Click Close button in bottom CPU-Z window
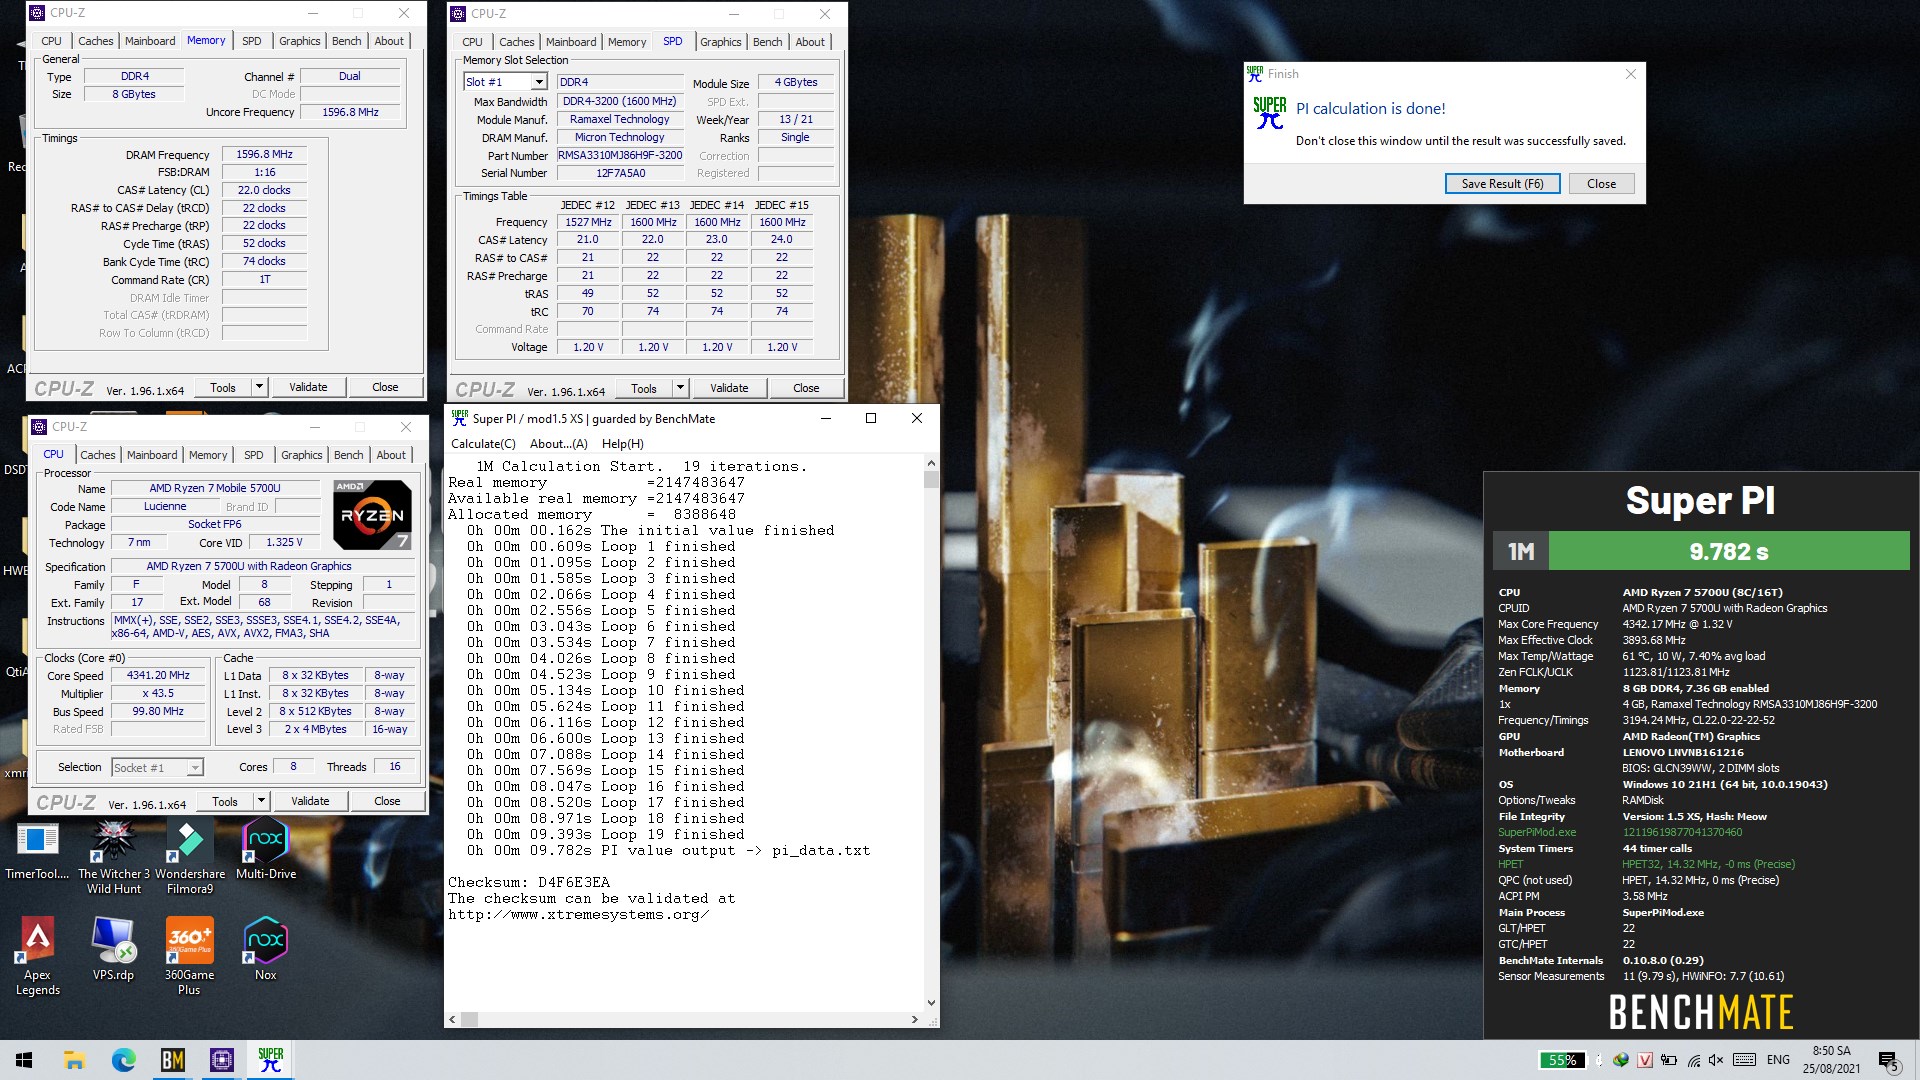 click(x=387, y=801)
